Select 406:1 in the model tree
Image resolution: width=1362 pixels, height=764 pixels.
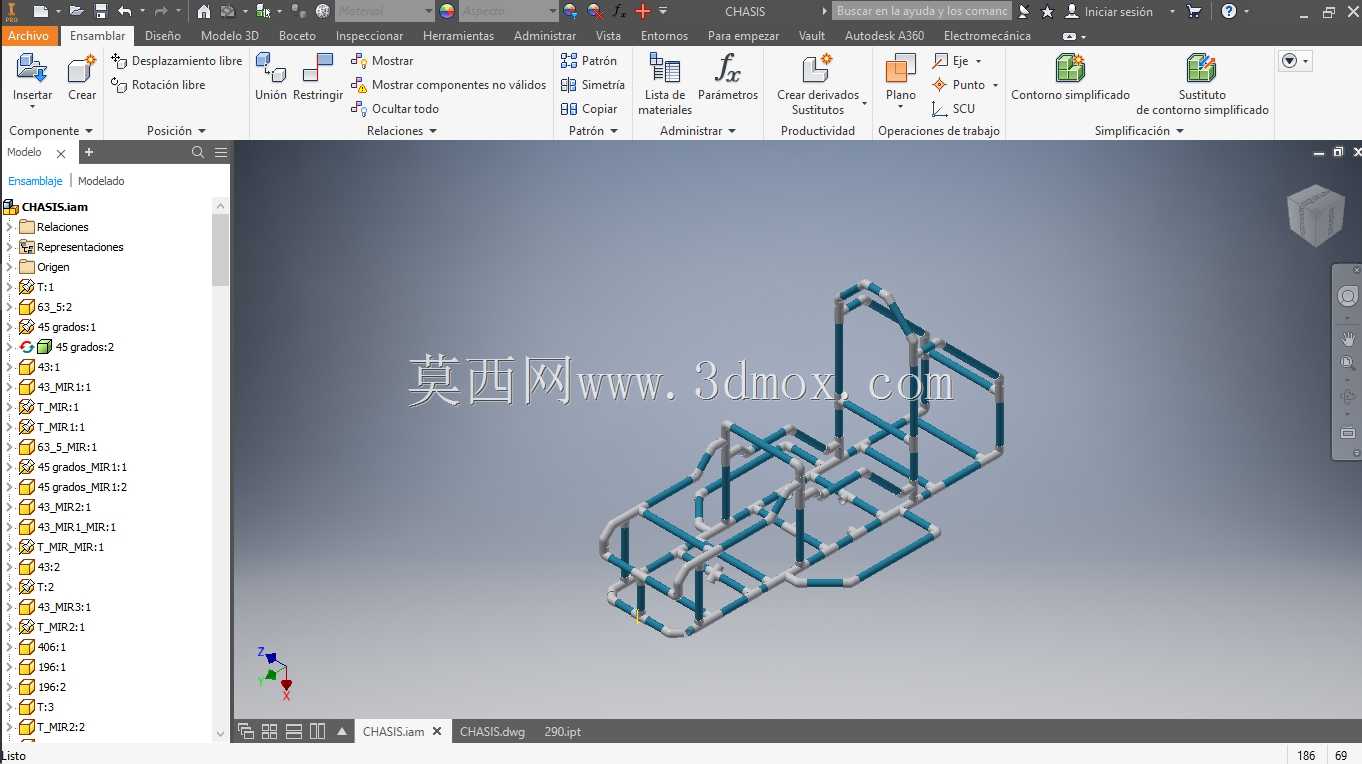52,647
